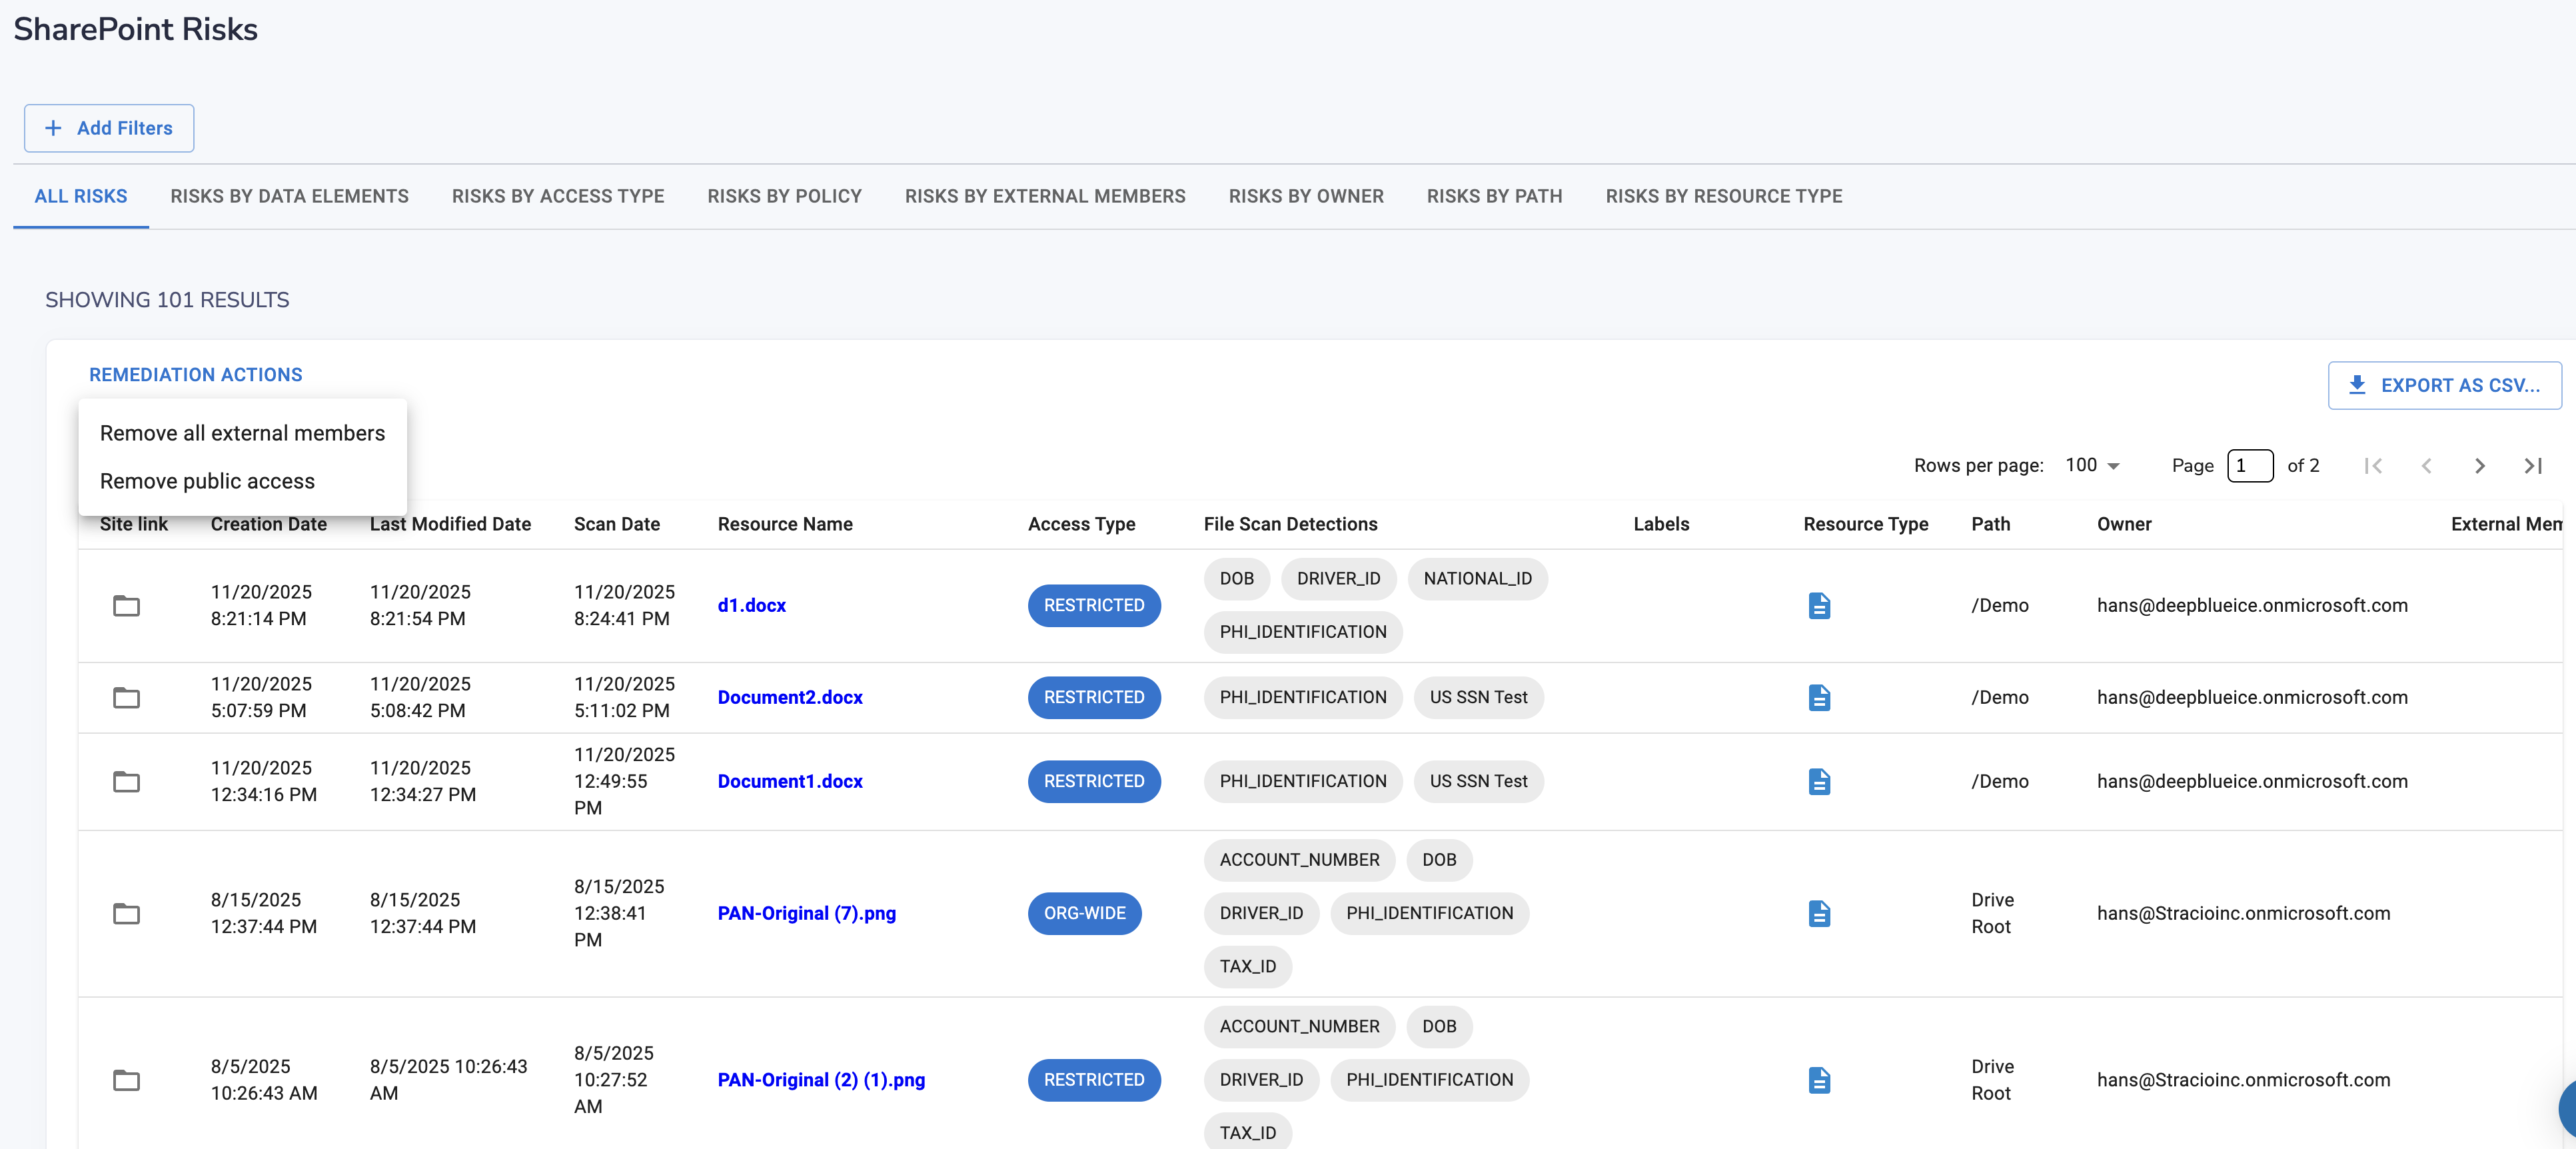Click Add Filters button
This screenshot has width=2576, height=1149.
point(109,128)
